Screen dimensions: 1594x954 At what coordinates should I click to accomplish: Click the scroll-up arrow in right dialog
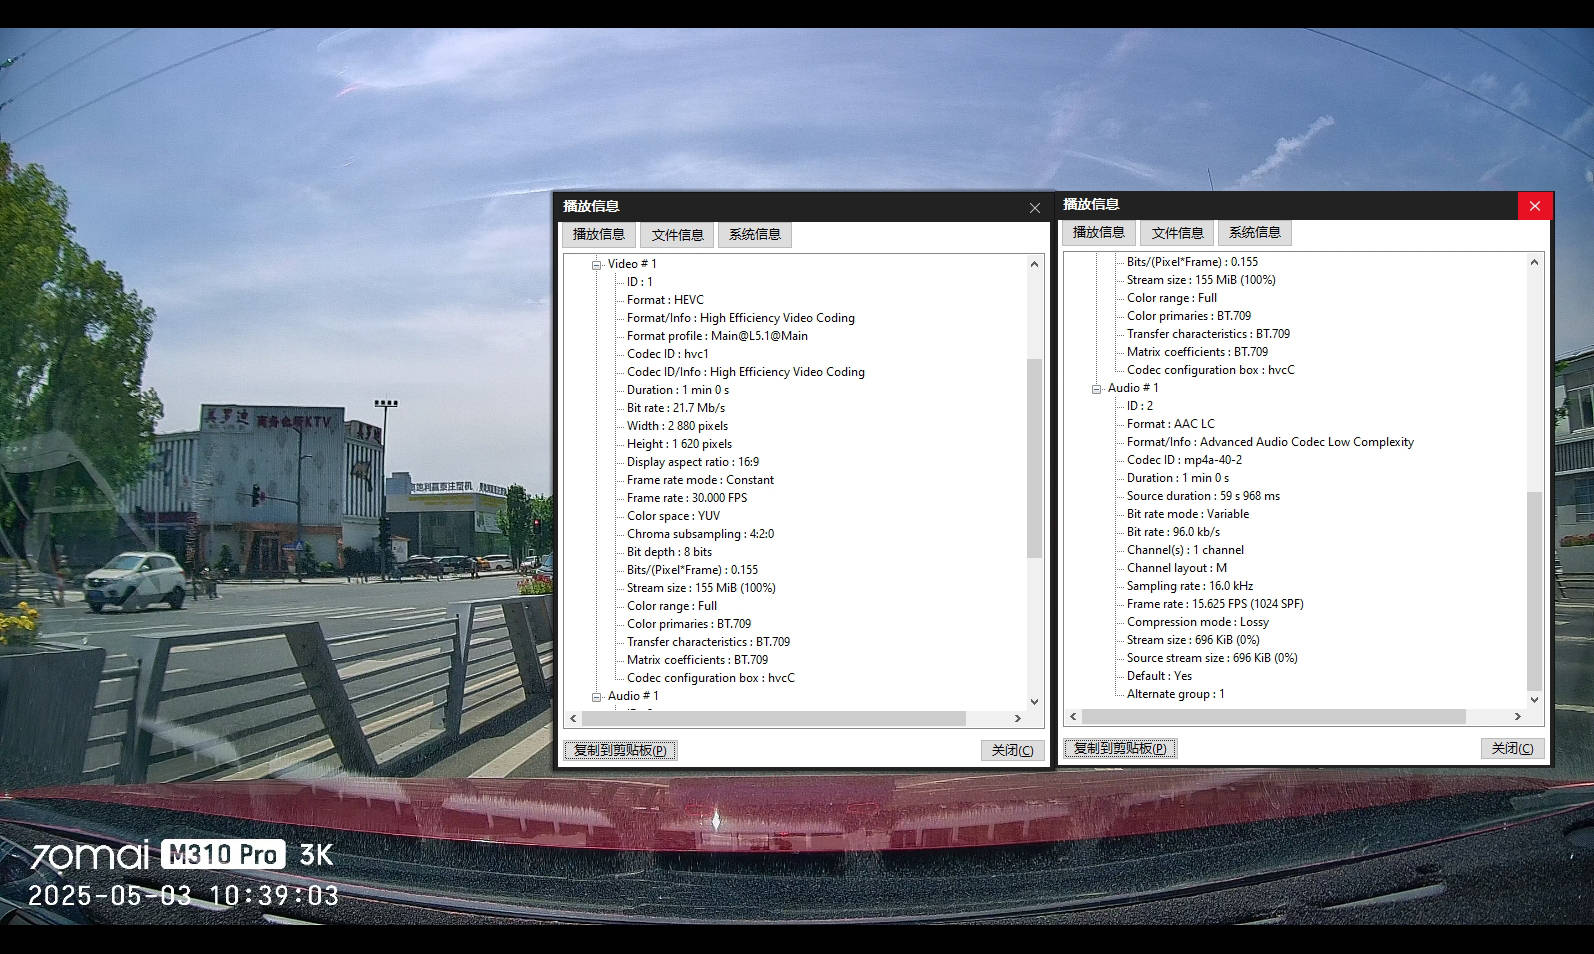[x=1534, y=262]
